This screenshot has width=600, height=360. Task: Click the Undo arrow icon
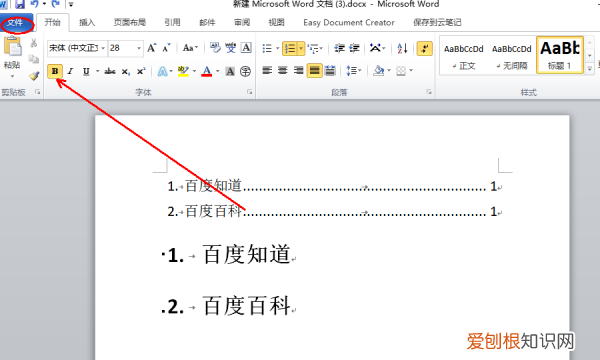(35, 4)
